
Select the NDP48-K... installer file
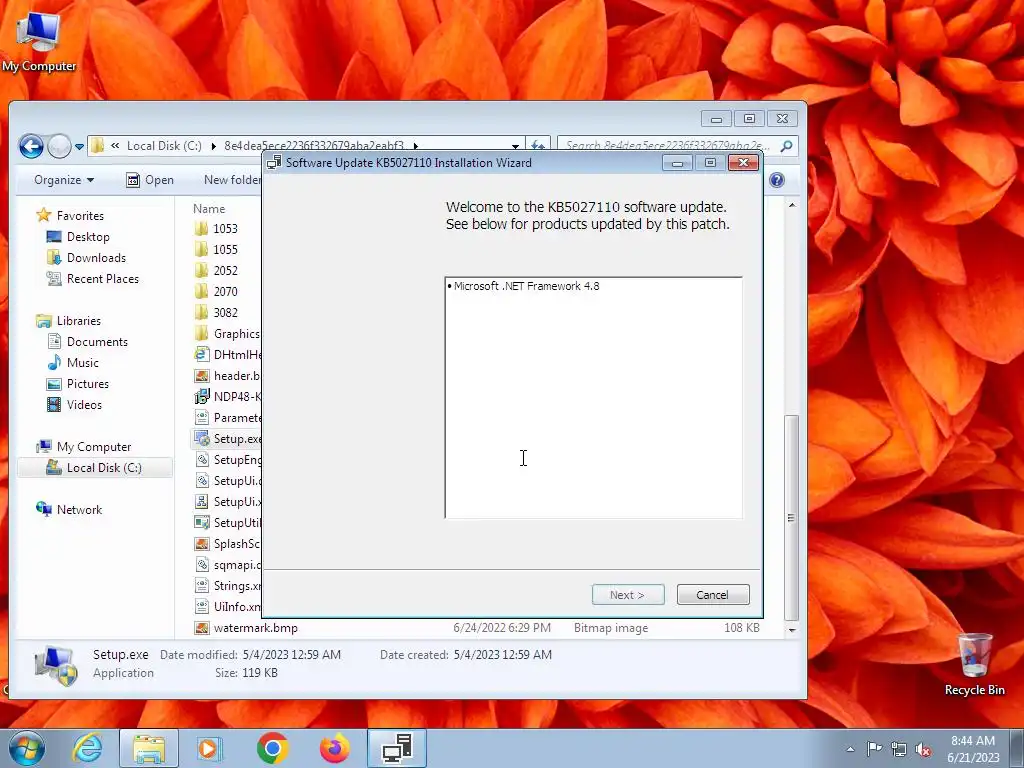[227, 396]
